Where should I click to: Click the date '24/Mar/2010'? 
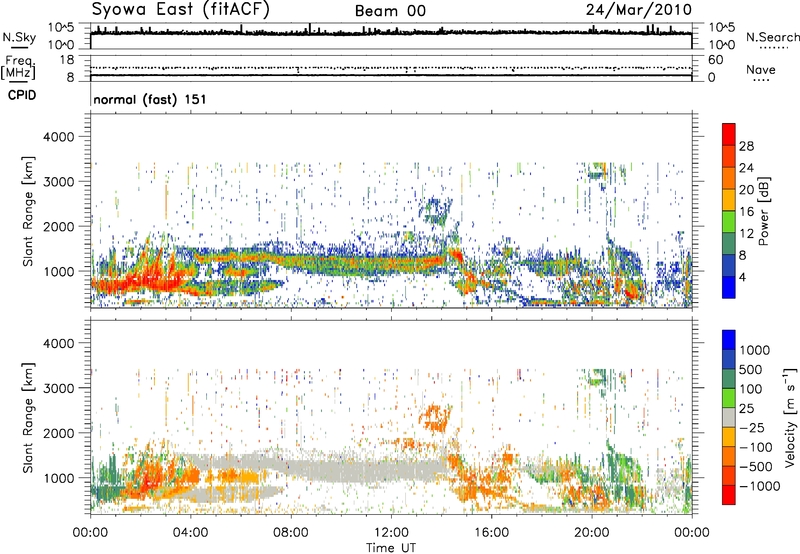639,10
